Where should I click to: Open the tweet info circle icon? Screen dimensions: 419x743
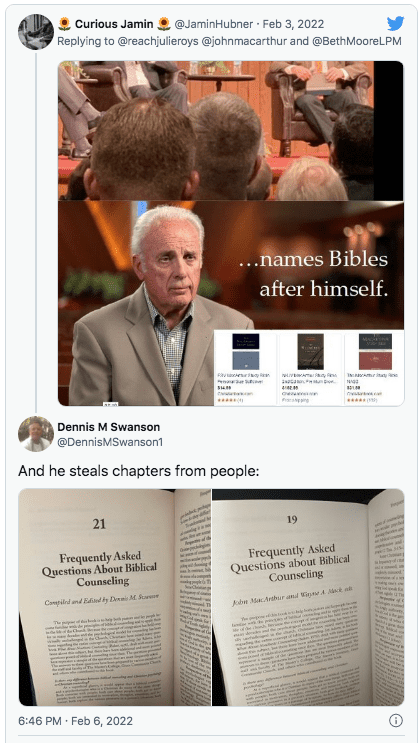click(395, 721)
